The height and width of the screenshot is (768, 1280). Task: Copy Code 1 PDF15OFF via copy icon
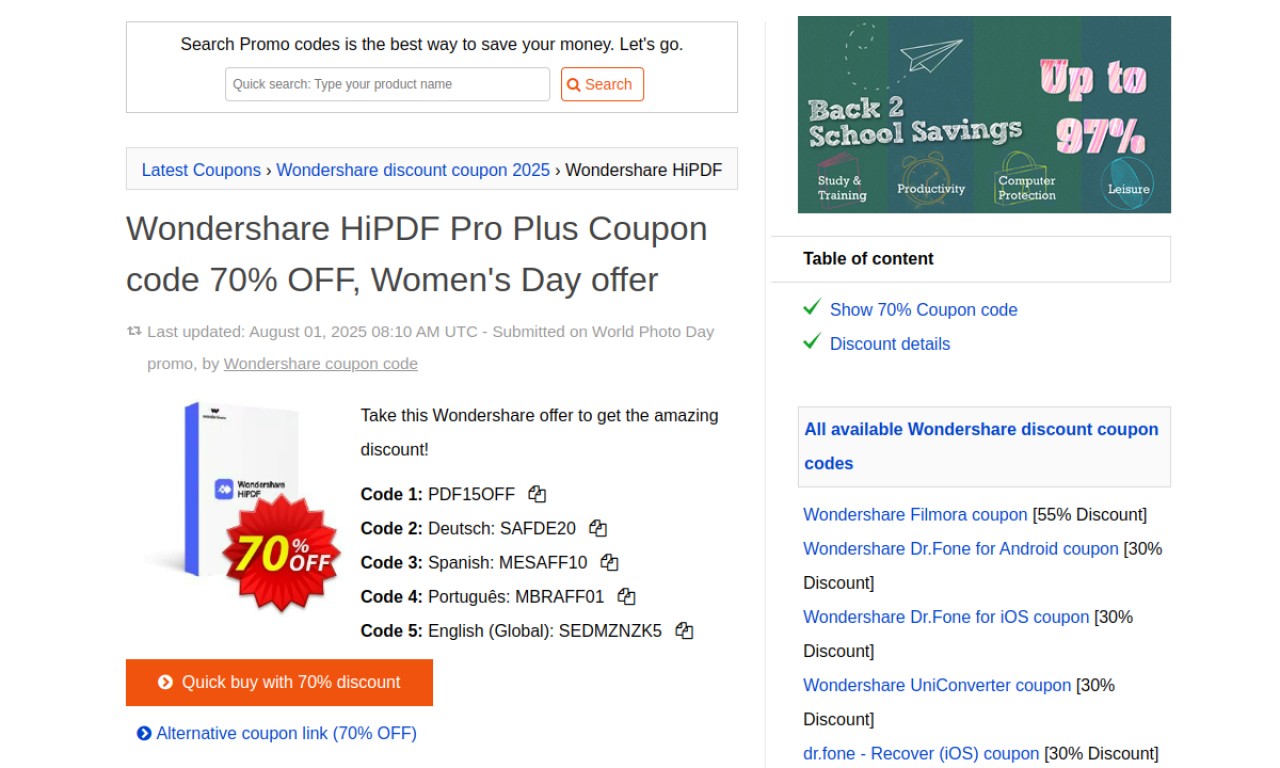[x=537, y=494]
